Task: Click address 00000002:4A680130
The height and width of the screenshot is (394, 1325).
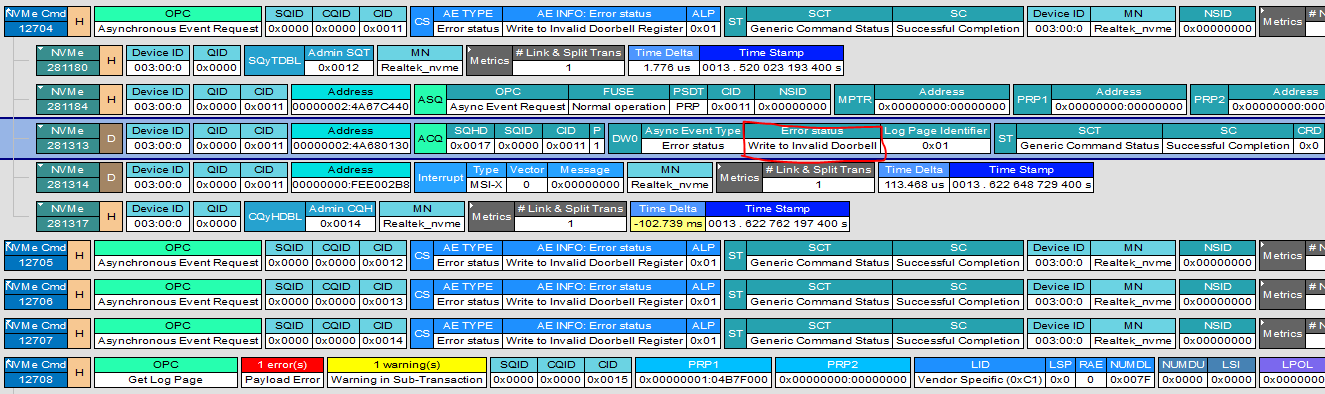Action: pos(350,146)
